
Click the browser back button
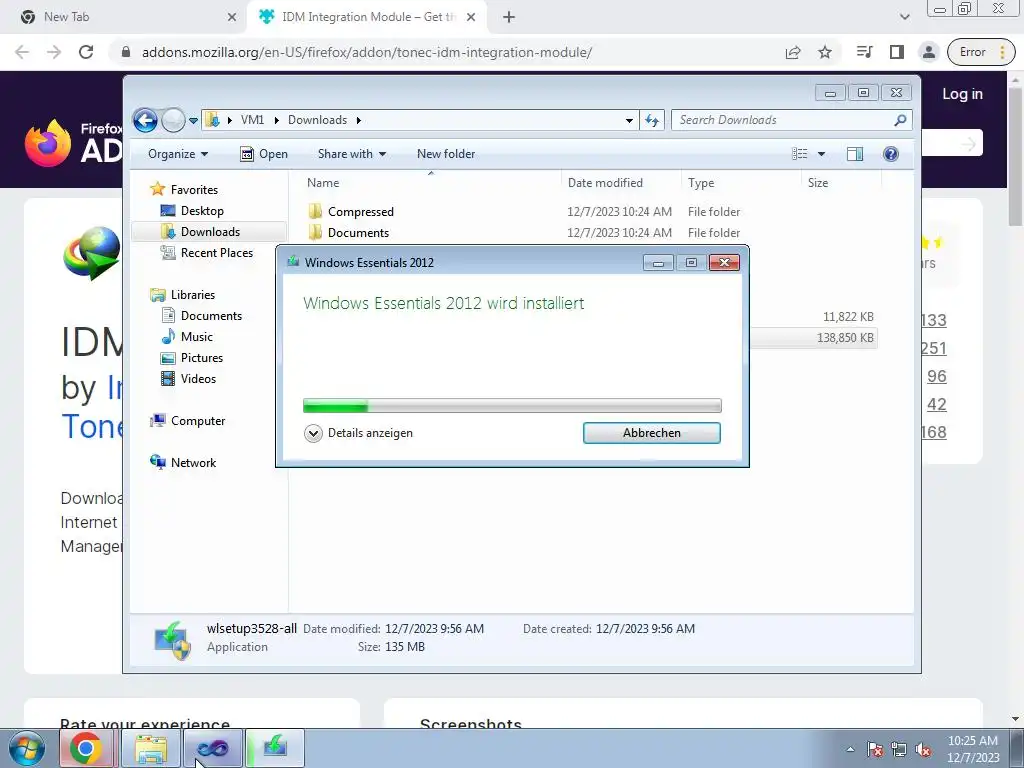[x=22, y=52]
